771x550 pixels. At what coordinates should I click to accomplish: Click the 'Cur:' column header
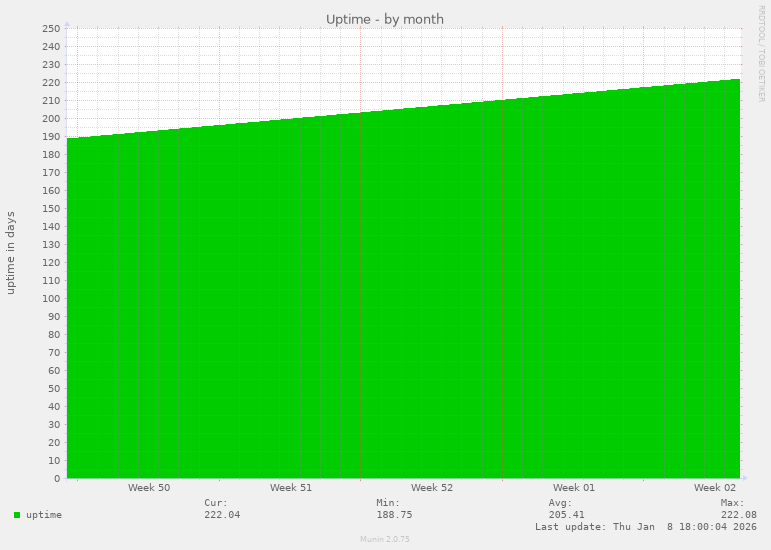point(216,503)
